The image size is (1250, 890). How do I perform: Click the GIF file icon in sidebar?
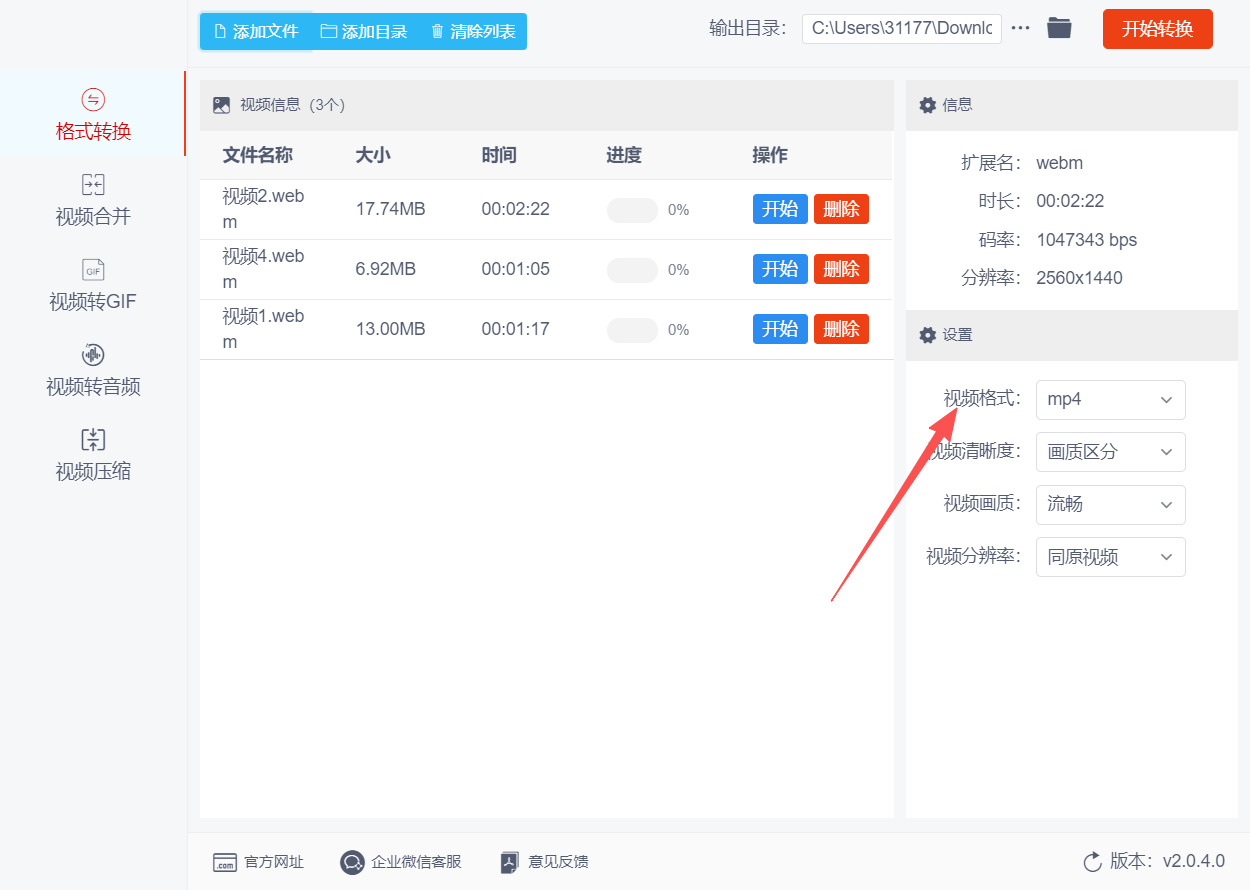pos(93,270)
